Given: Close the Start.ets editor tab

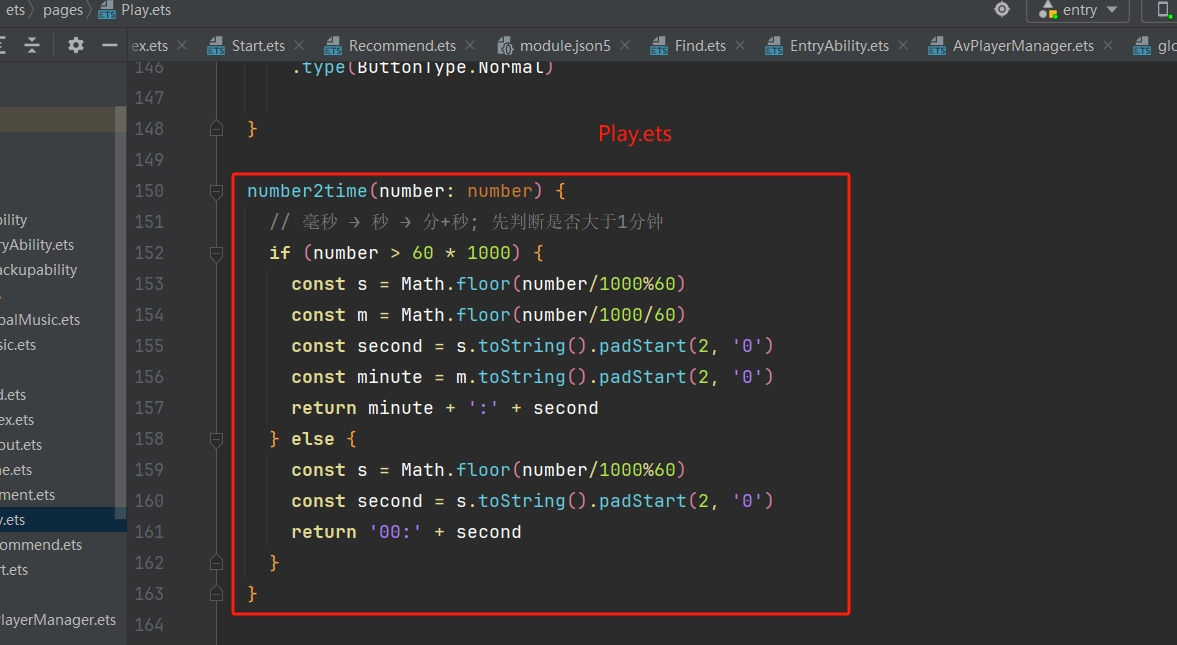Looking at the screenshot, I should pyautogui.click(x=301, y=46).
